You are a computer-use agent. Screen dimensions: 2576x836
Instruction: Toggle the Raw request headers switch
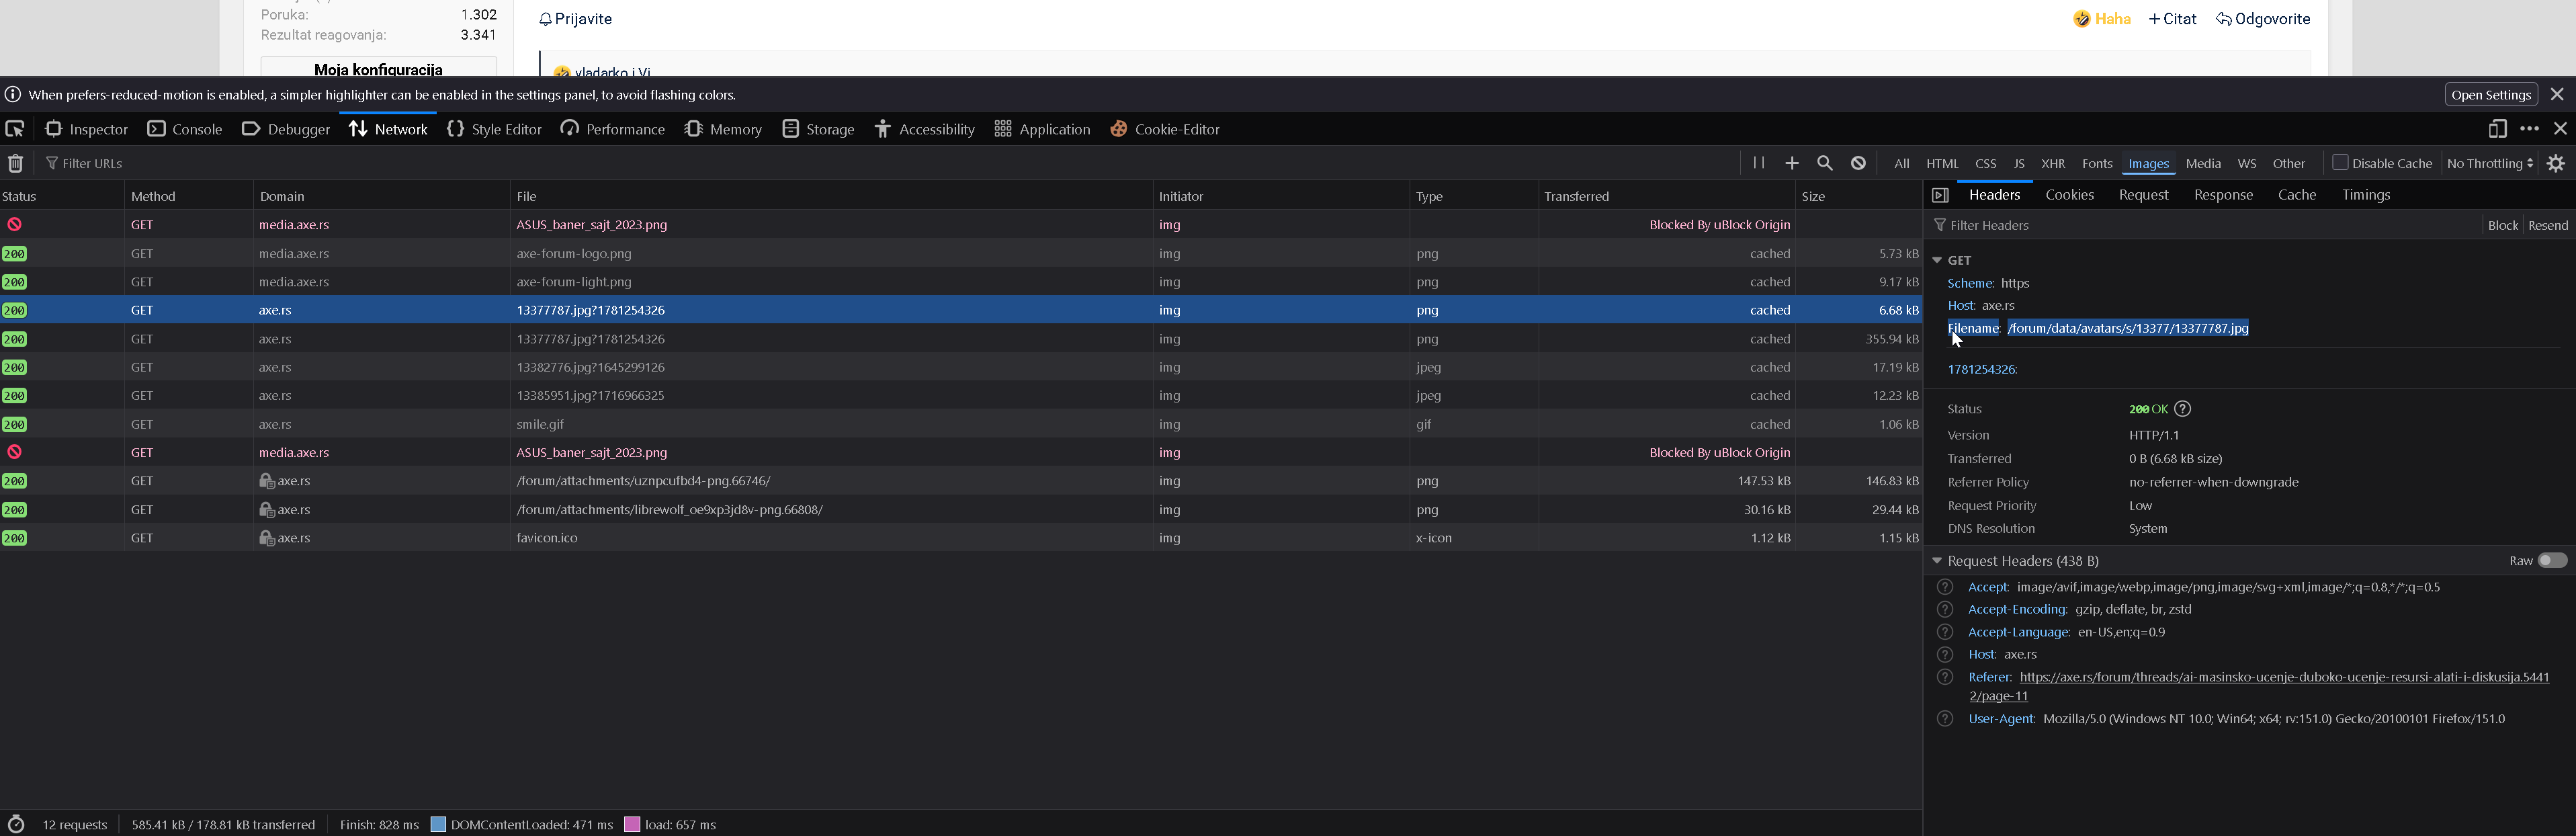2552,561
